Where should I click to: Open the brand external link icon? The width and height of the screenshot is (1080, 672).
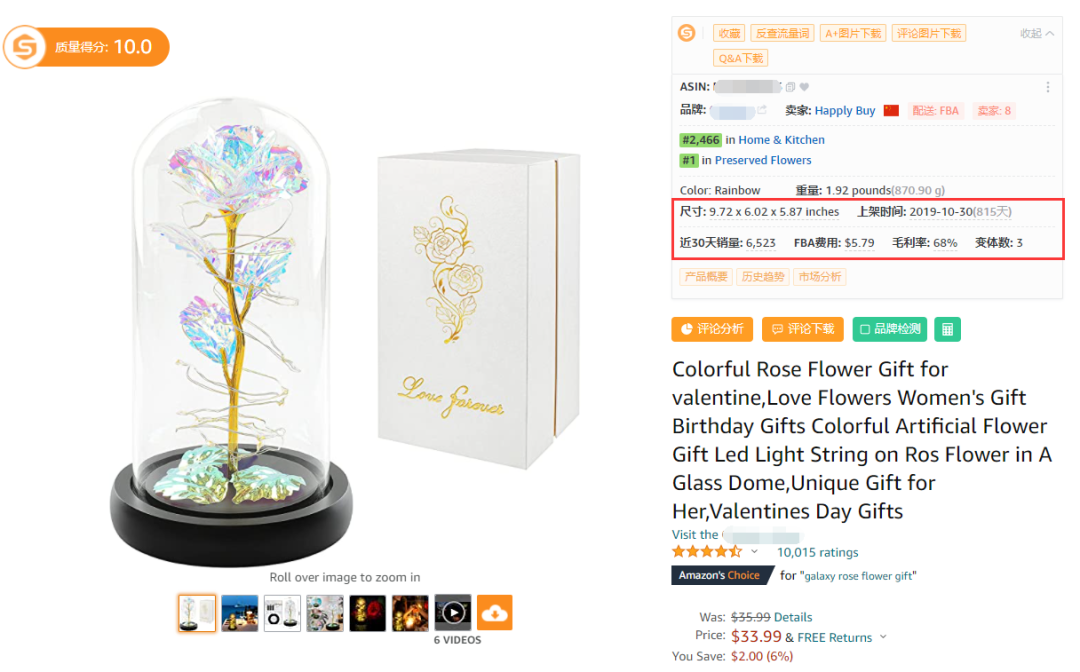click(762, 110)
